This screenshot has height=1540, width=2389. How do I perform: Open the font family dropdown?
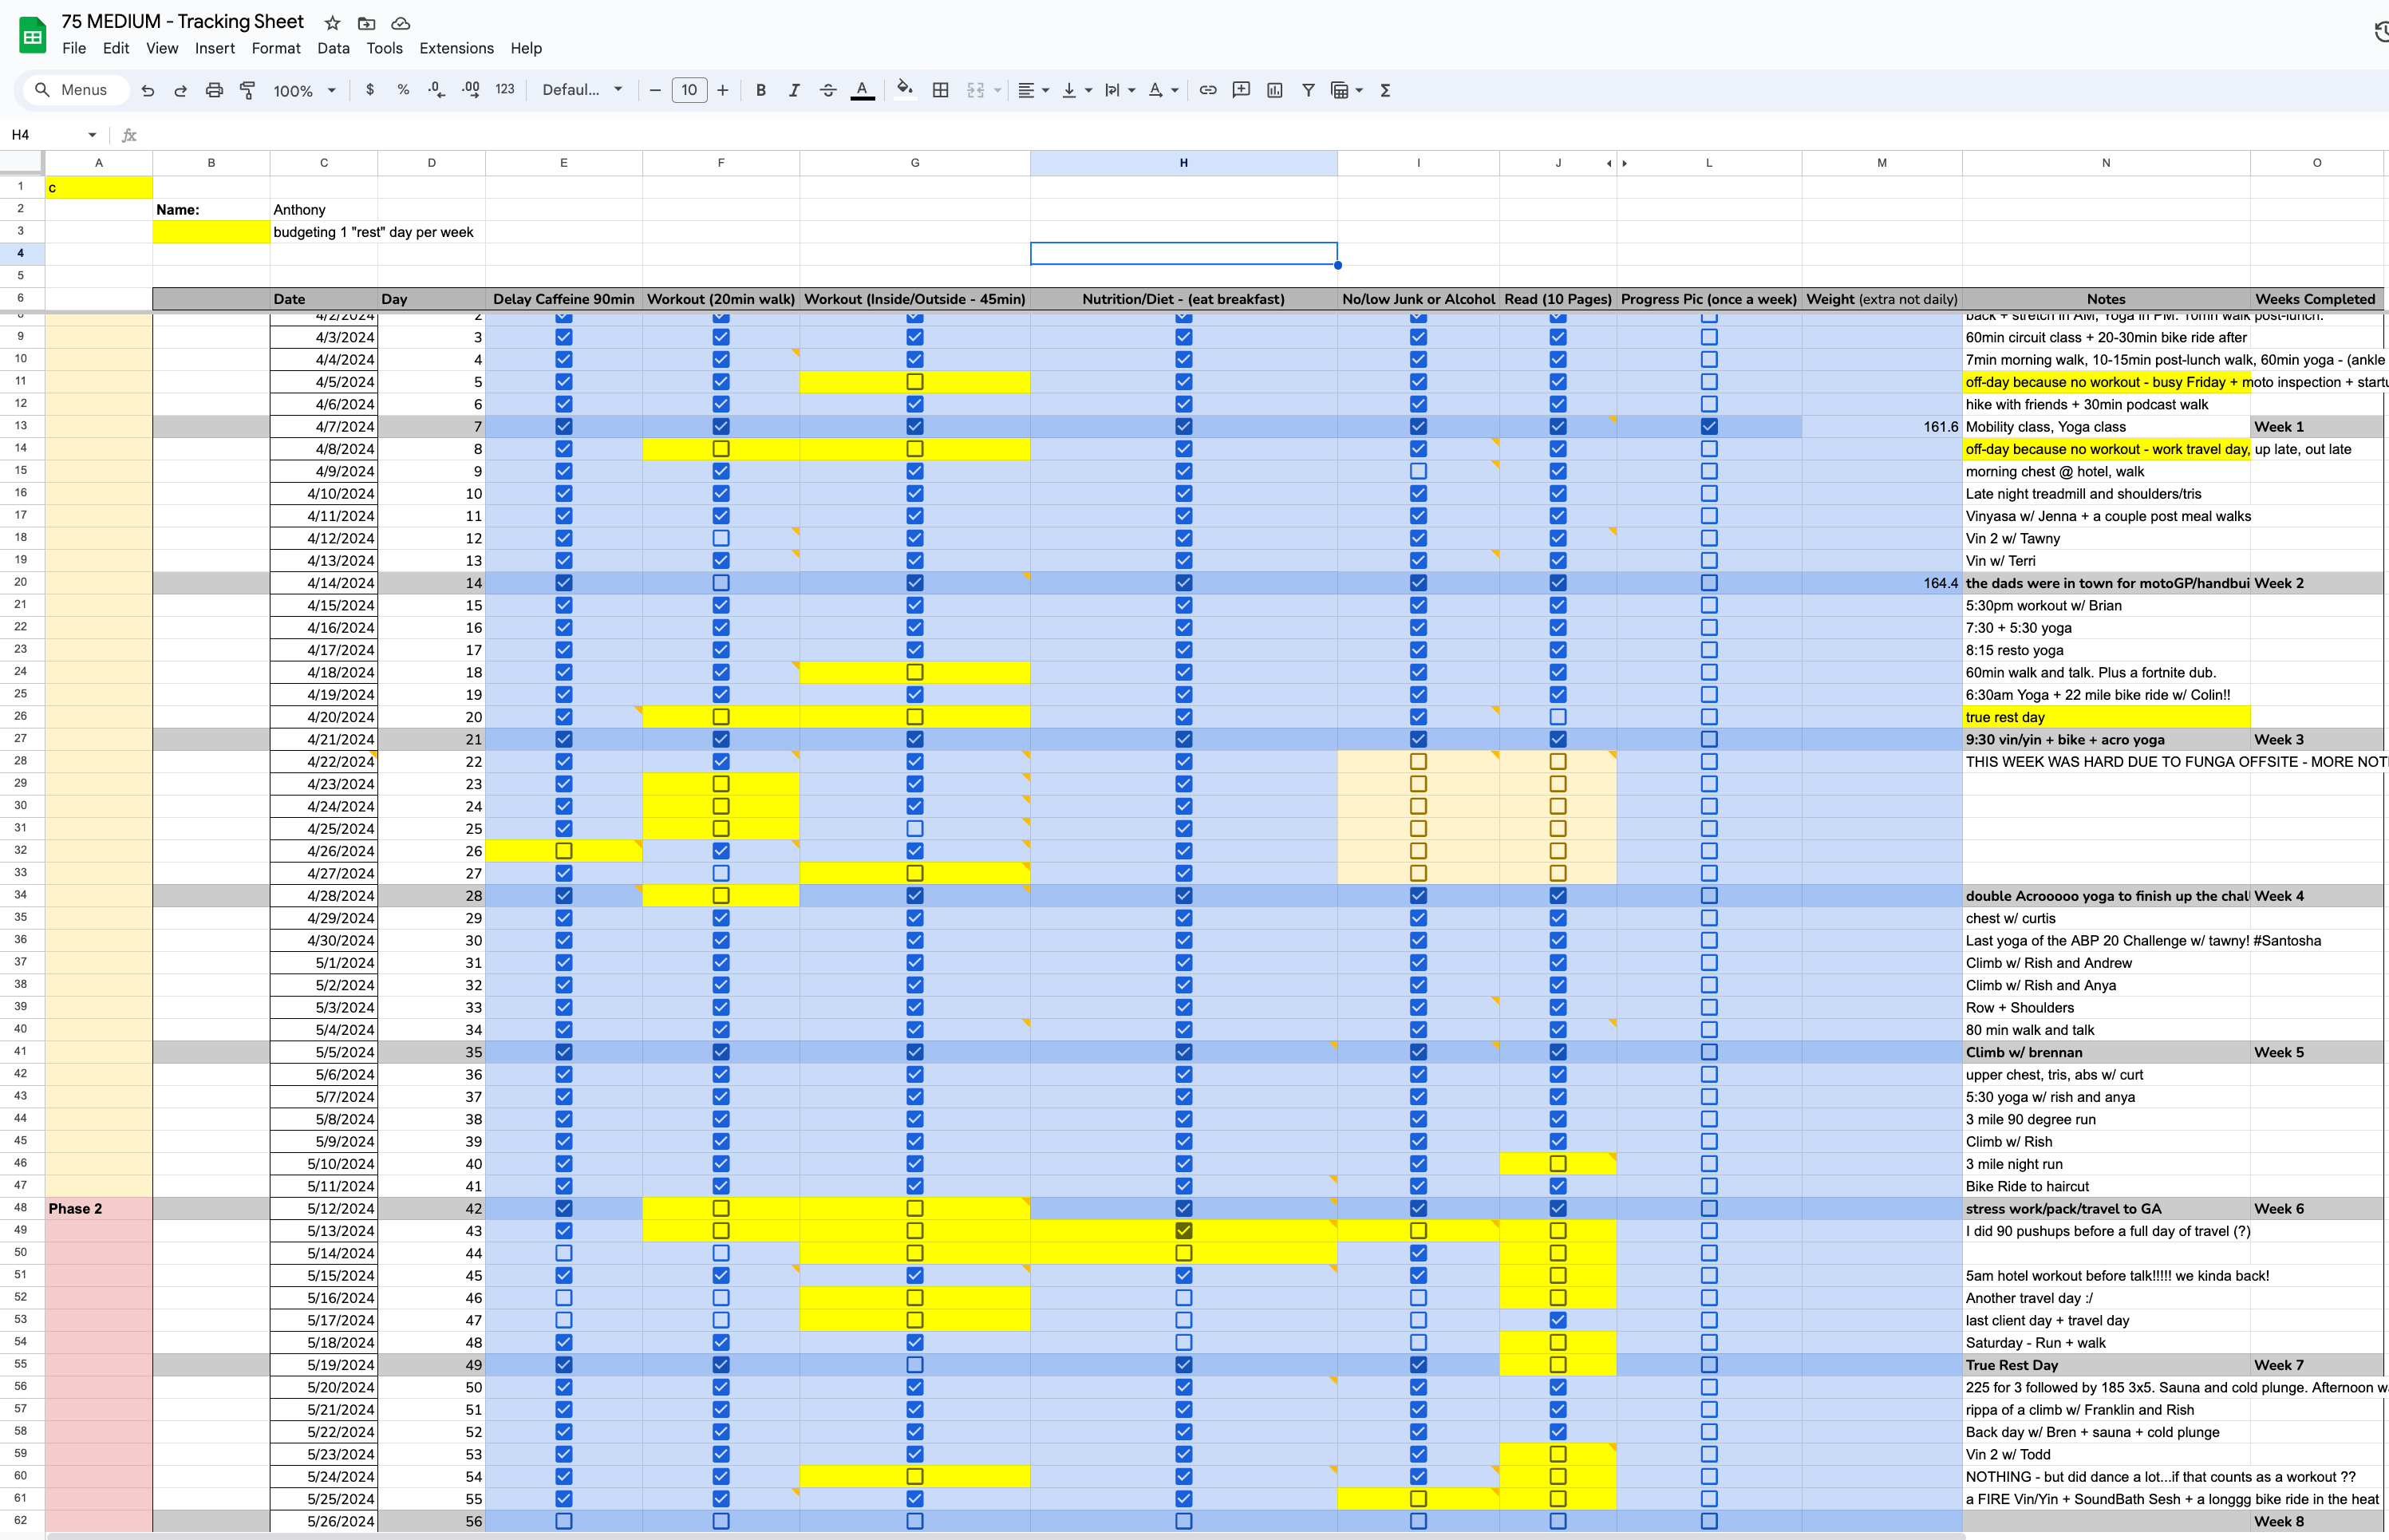tap(582, 90)
